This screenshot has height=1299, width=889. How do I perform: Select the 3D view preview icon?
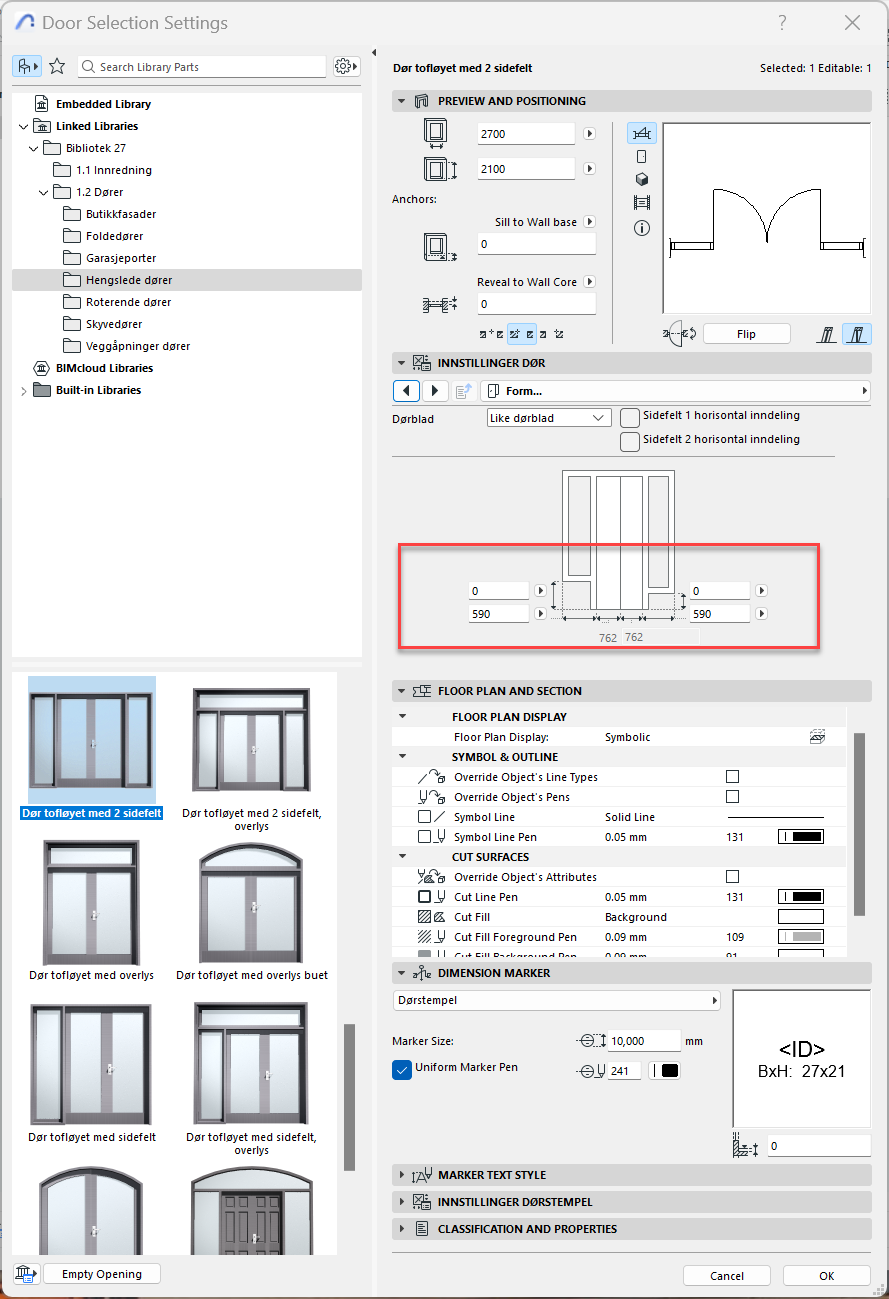(642, 179)
